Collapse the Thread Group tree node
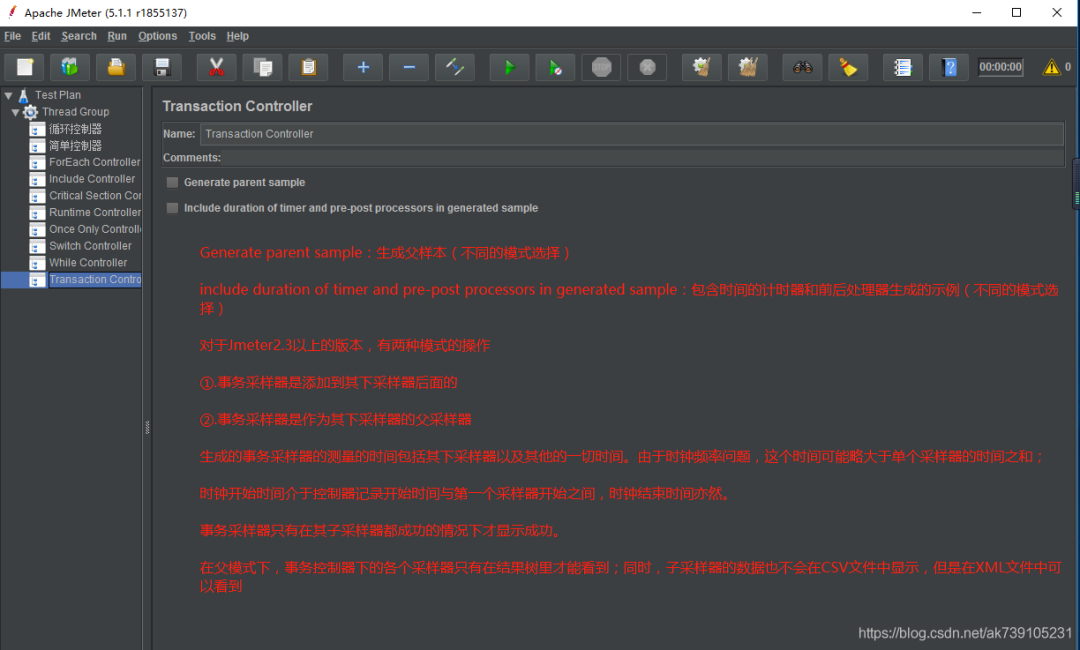This screenshot has height=650, width=1080. click(15, 112)
